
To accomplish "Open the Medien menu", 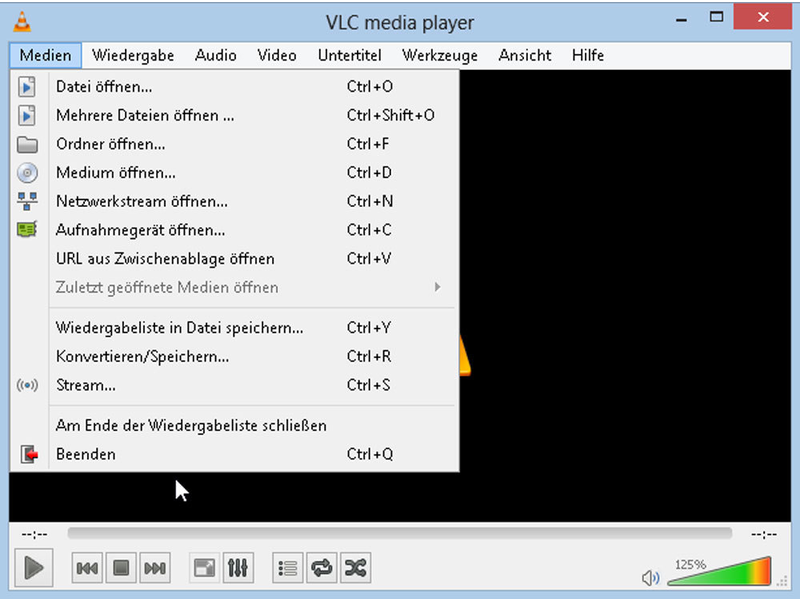I will click(x=45, y=55).
